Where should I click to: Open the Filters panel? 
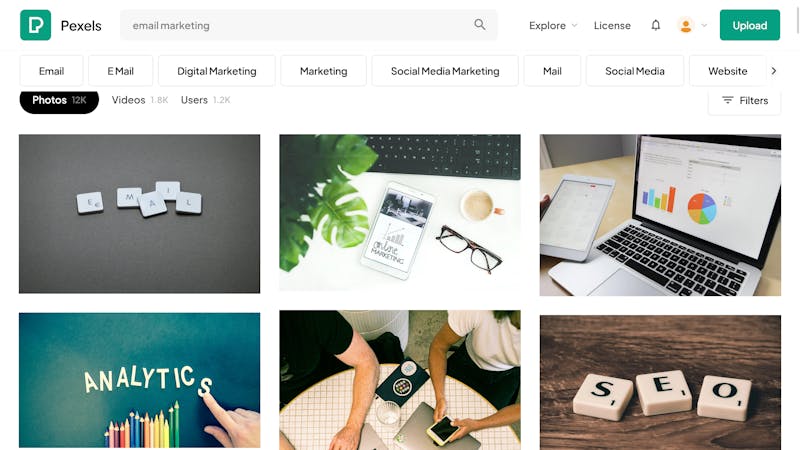tap(745, 101)
